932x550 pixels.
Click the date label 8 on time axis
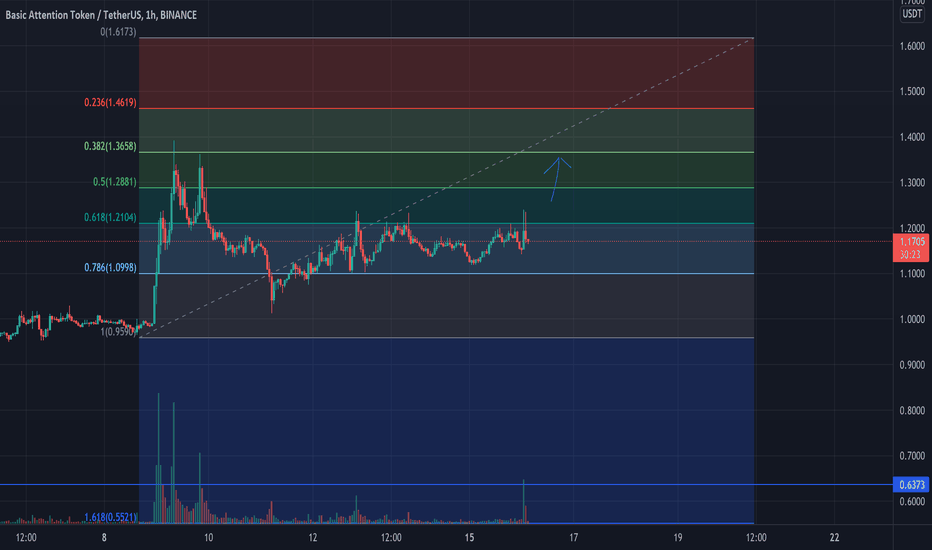(x=104, y=538)
